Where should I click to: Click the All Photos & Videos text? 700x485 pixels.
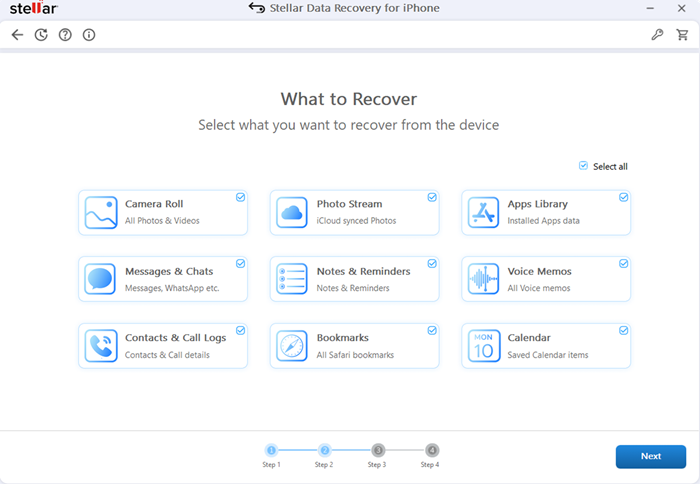[x=162, y=221]
